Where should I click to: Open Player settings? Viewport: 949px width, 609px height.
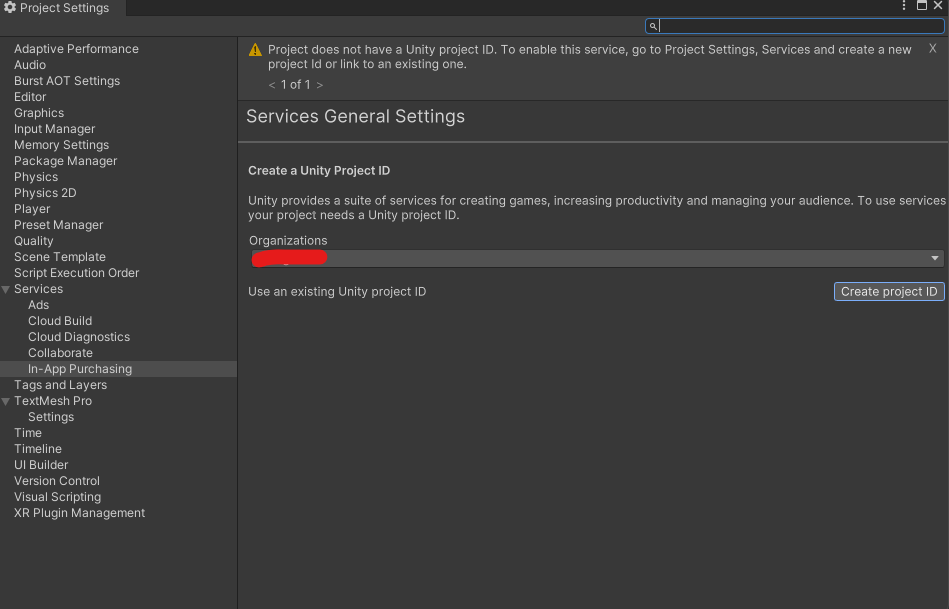(32, 209)
